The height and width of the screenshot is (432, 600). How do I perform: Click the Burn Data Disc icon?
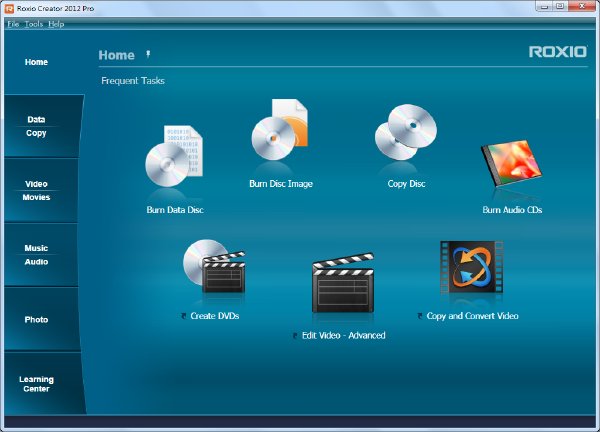pos(174,156)
